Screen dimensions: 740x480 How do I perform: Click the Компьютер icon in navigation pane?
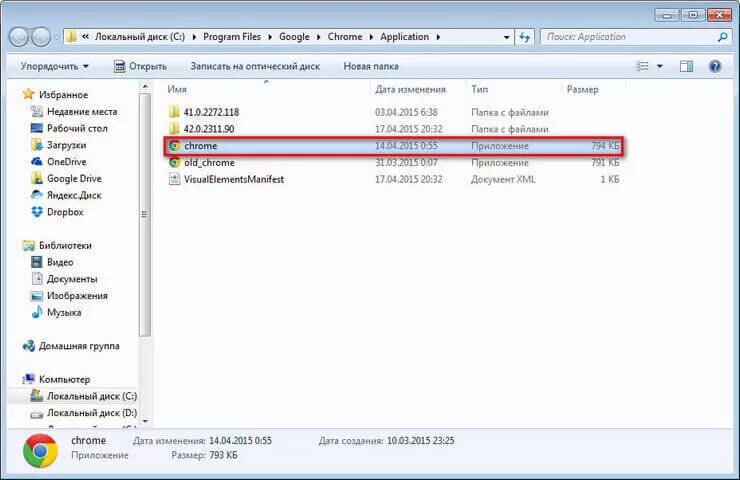29,379
